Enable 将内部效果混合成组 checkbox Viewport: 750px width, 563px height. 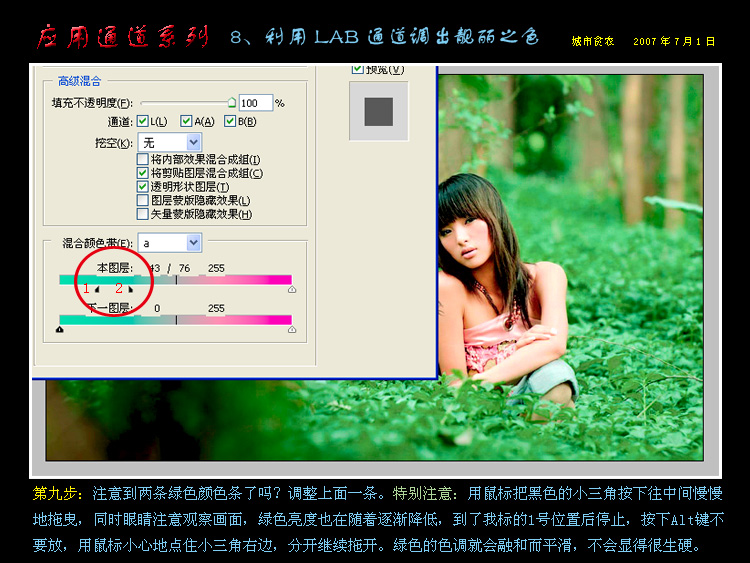click(143, 159)
